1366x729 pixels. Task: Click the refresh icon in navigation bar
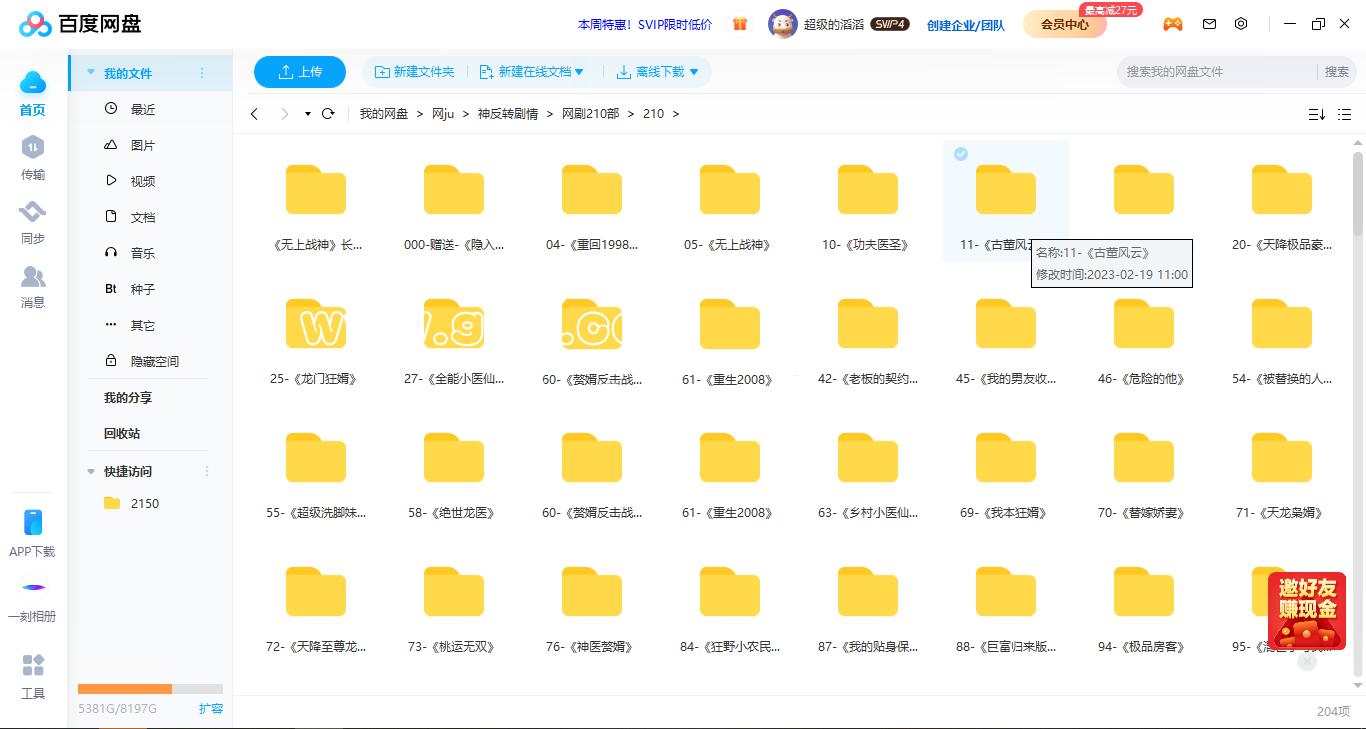(328, 114)
